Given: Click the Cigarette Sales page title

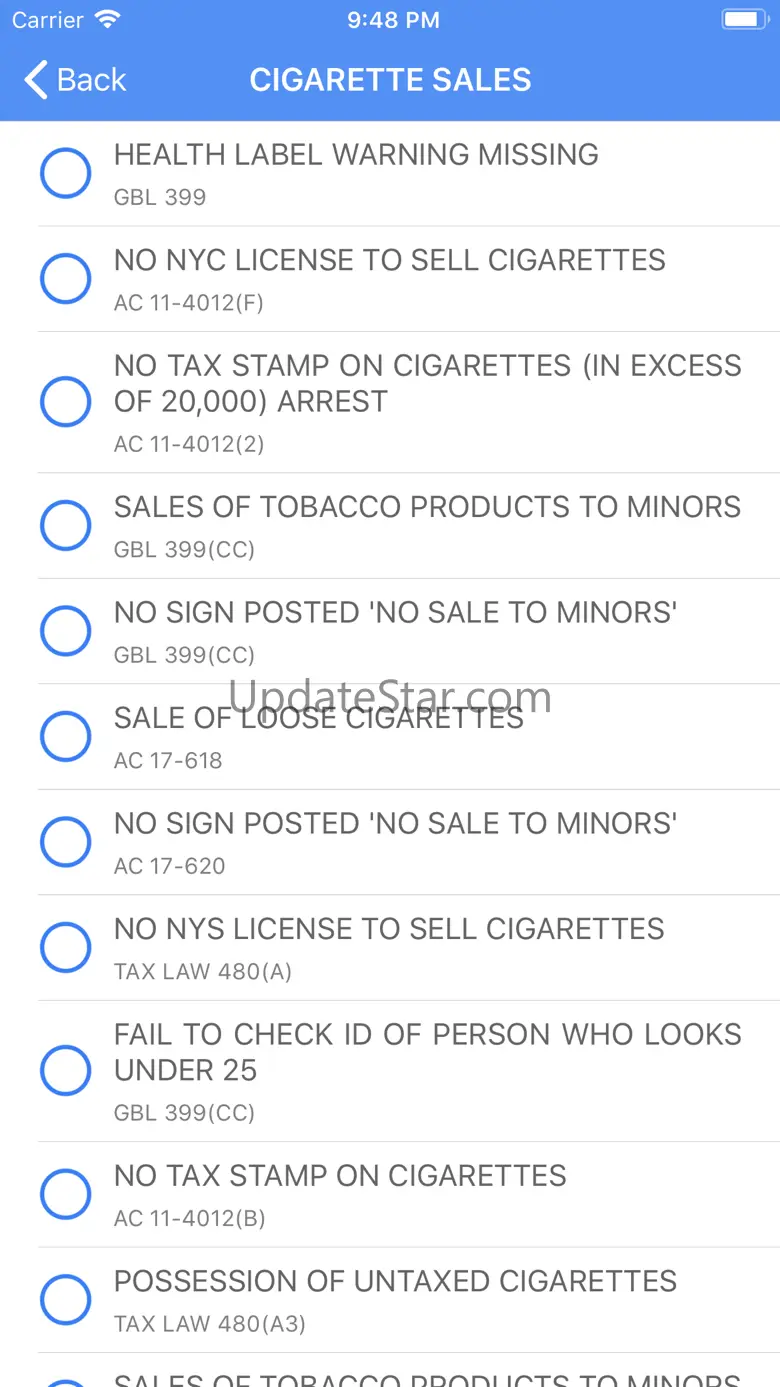Looking at the screenshot, I should tap(390, 80).
